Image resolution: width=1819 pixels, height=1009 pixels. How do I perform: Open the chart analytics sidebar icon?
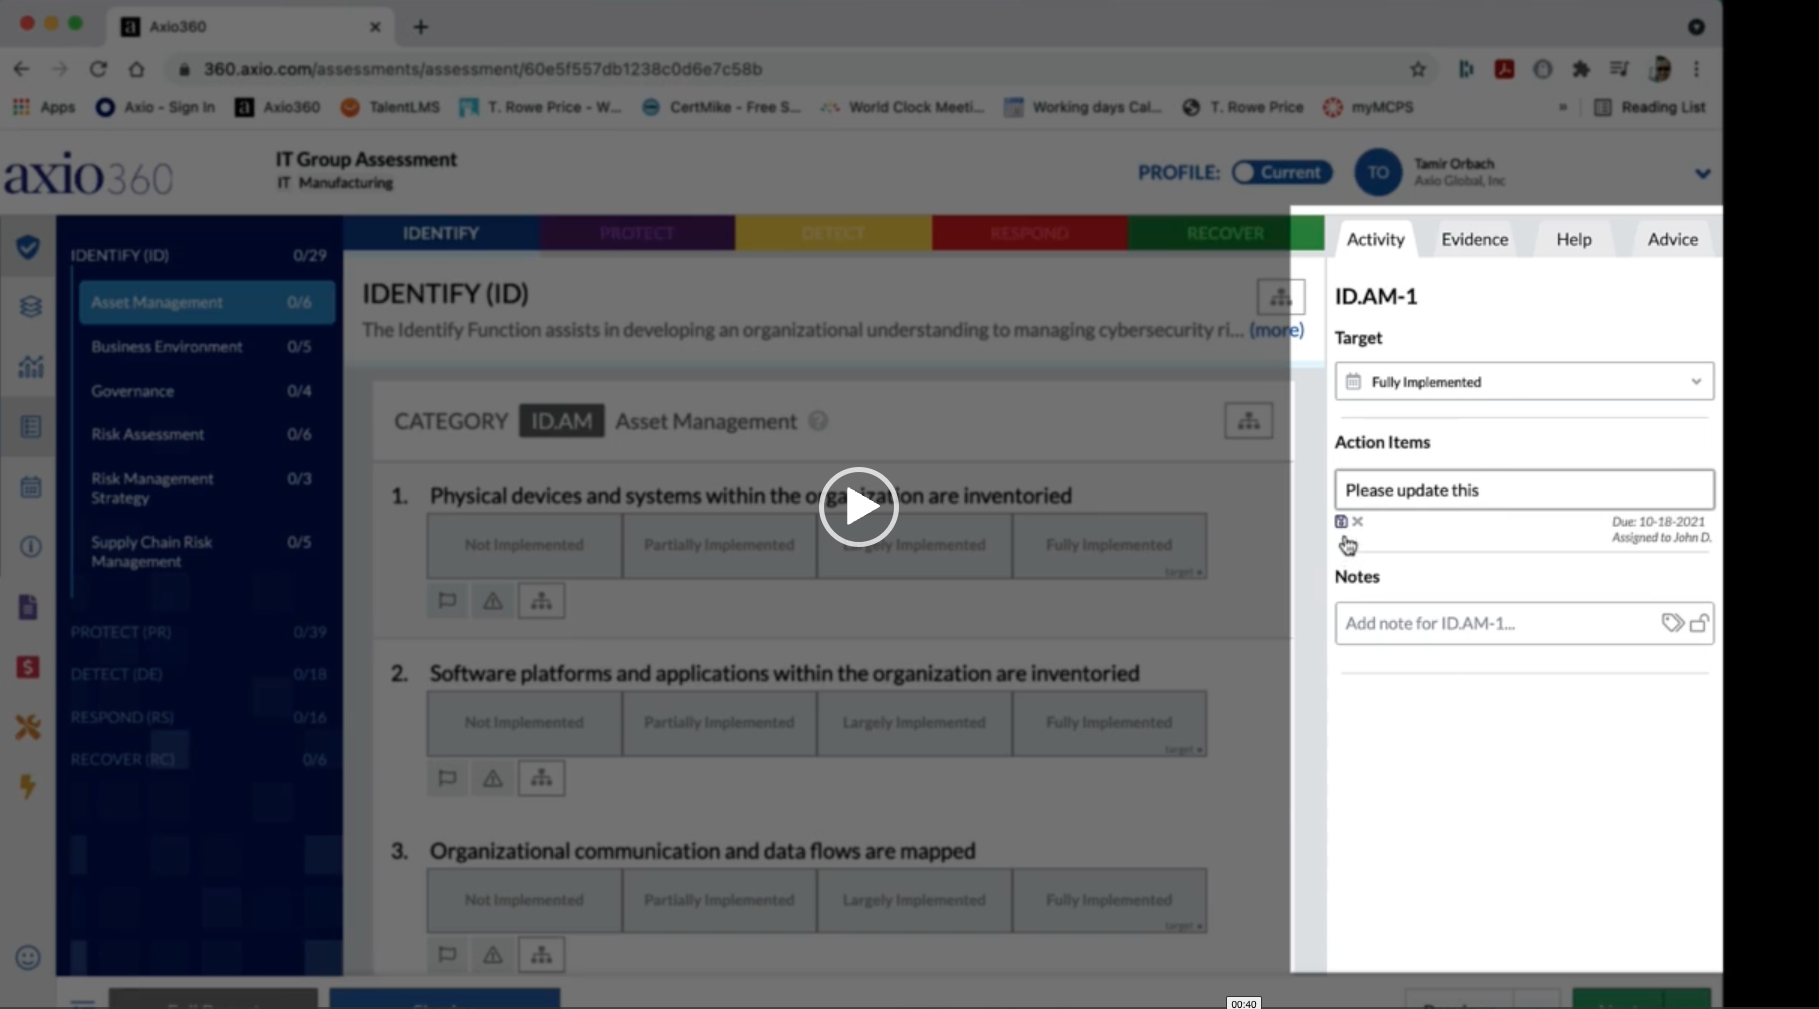[x=31, y=366]
